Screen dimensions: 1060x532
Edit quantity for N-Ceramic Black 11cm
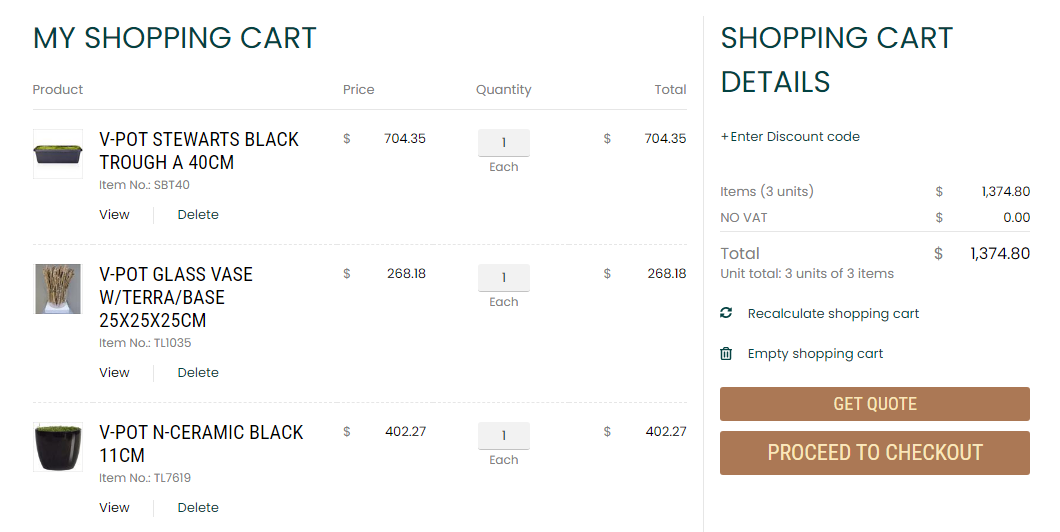504,436
